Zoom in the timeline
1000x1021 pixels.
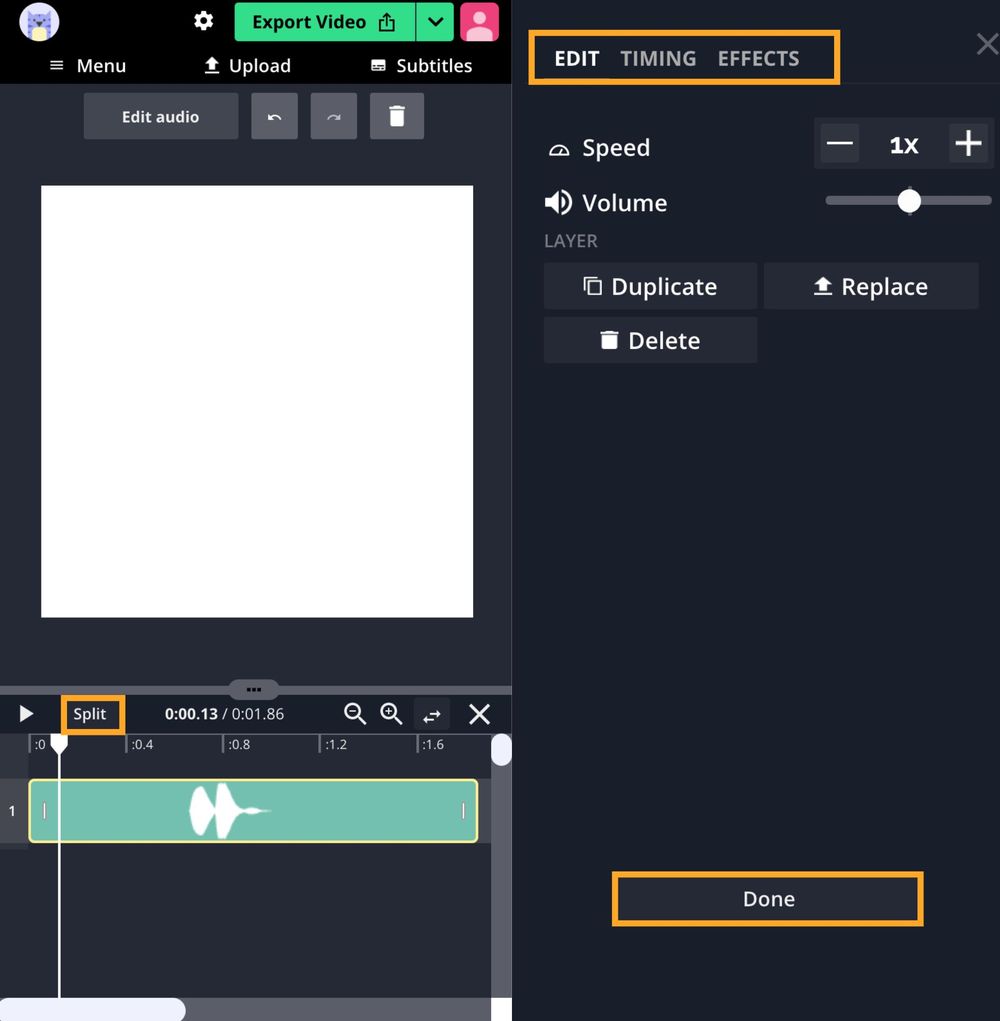coord(391,714)
